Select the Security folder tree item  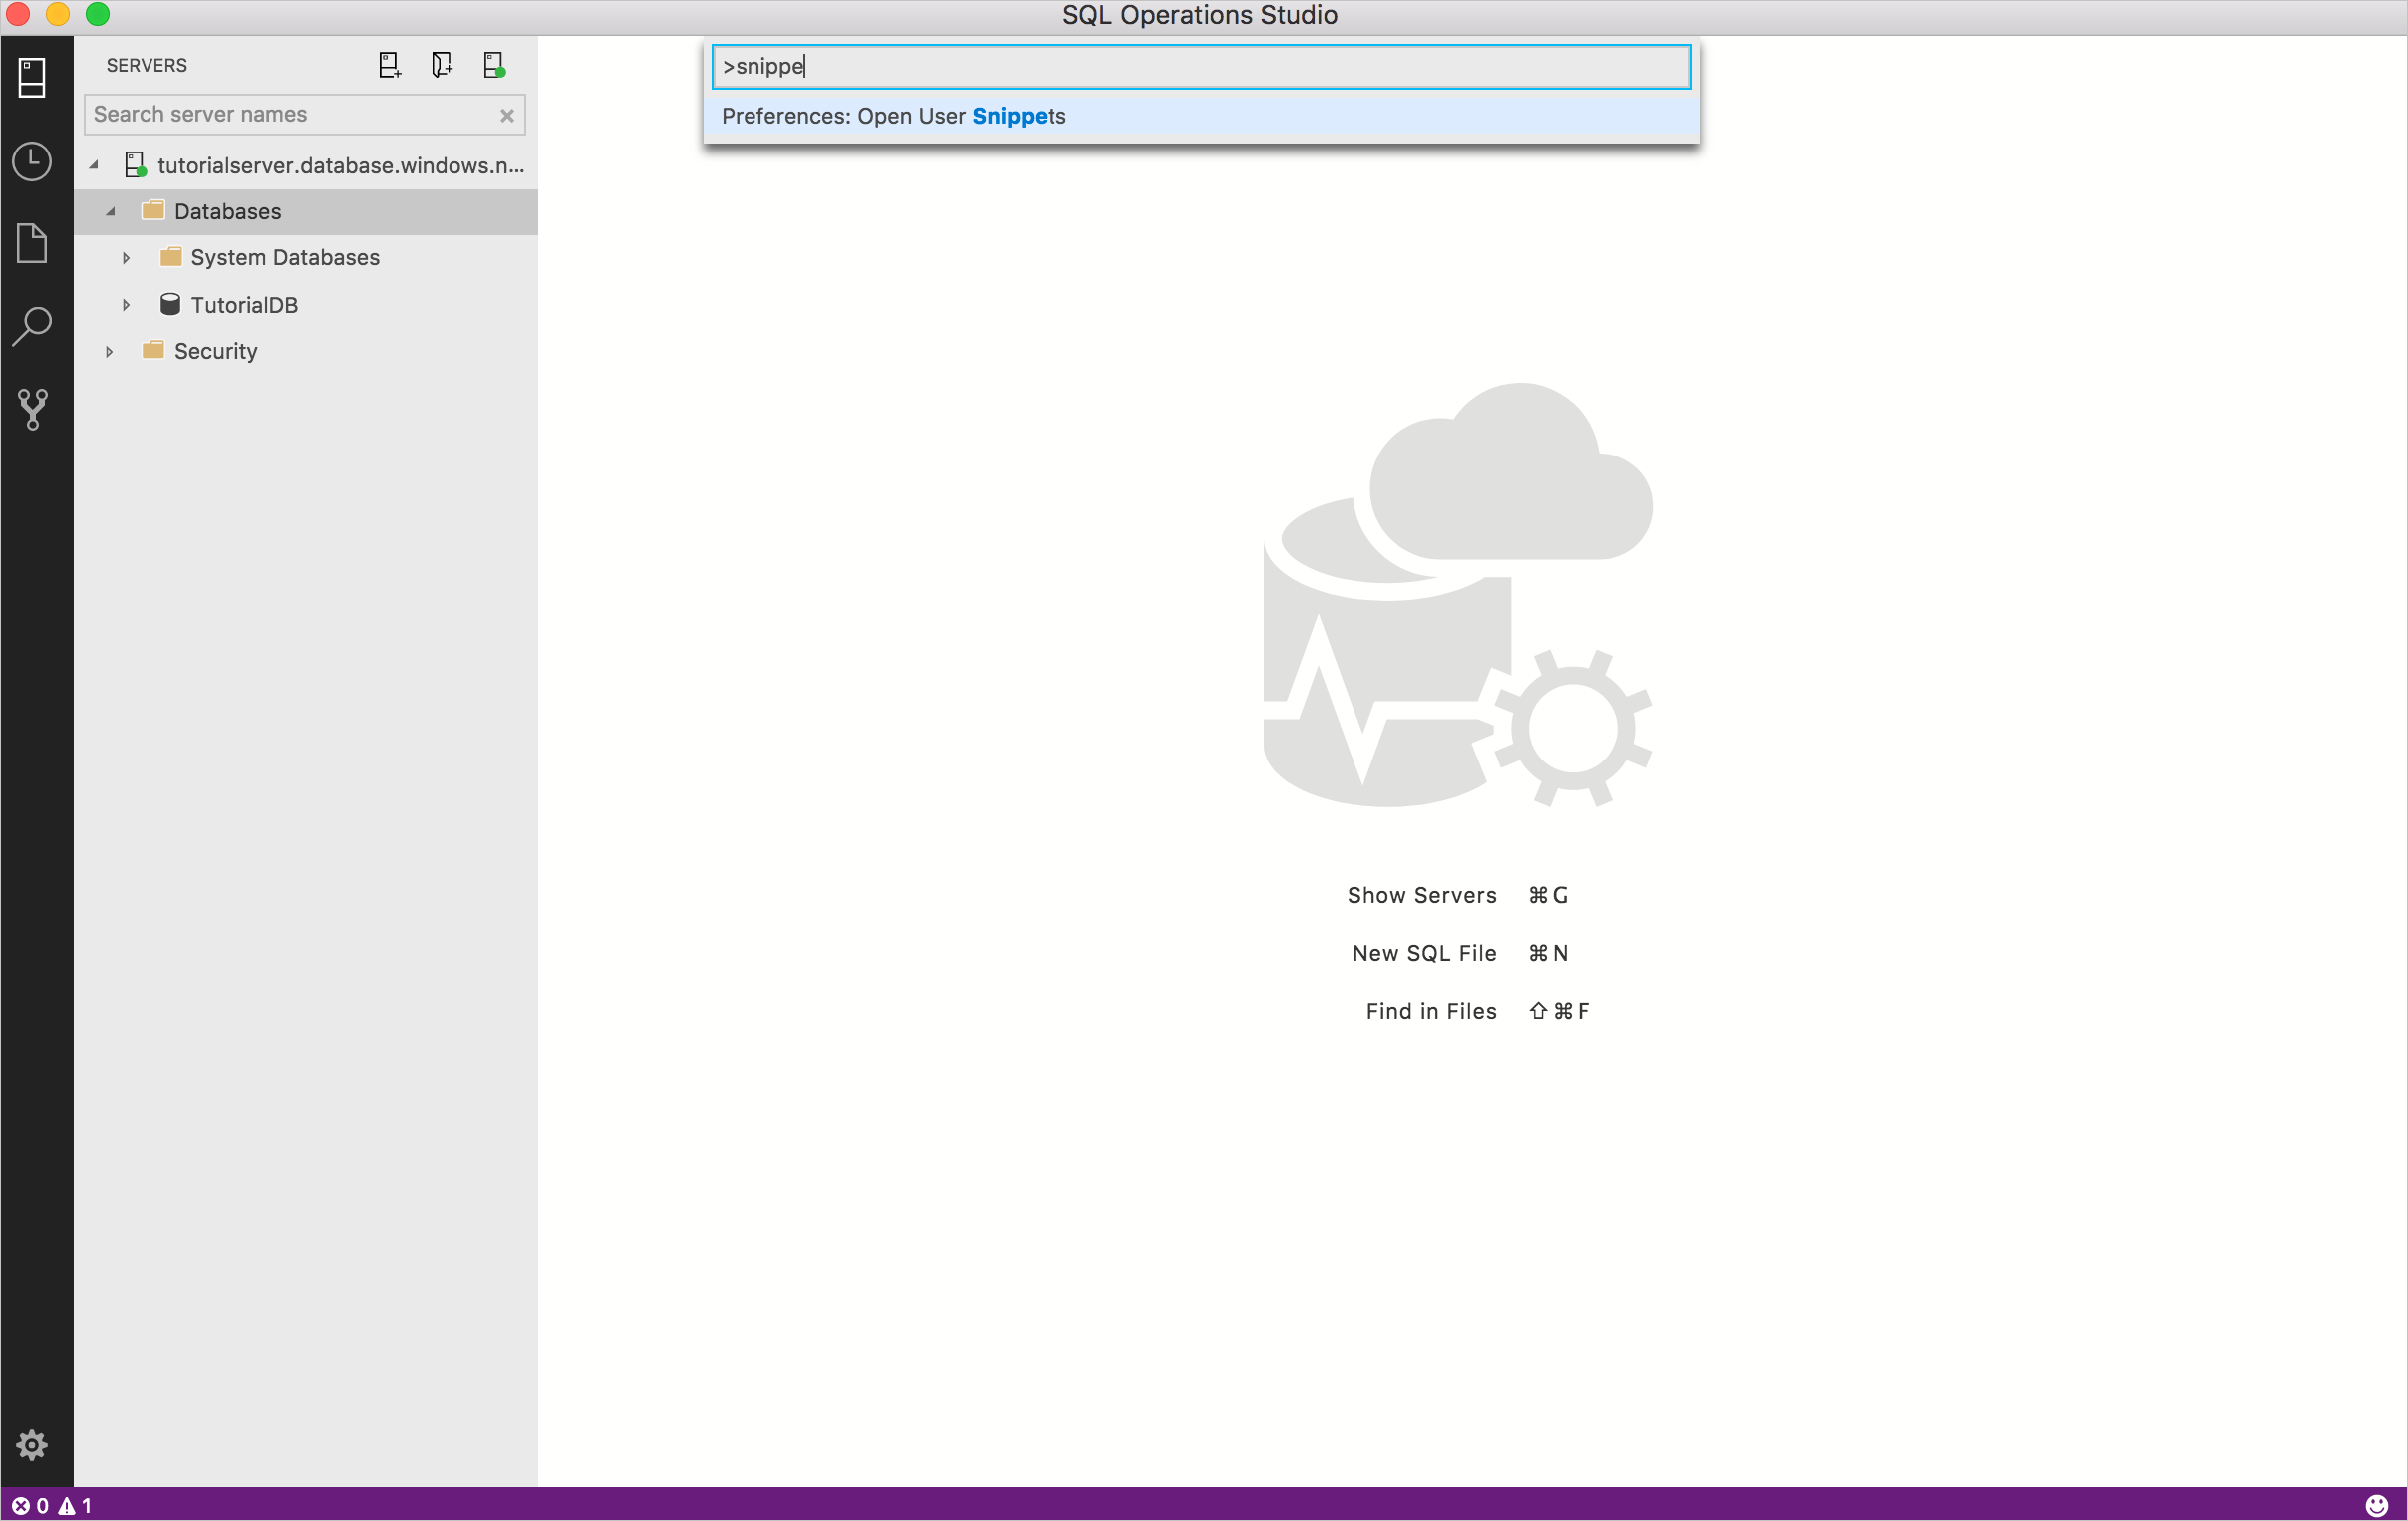coord(215,351)
